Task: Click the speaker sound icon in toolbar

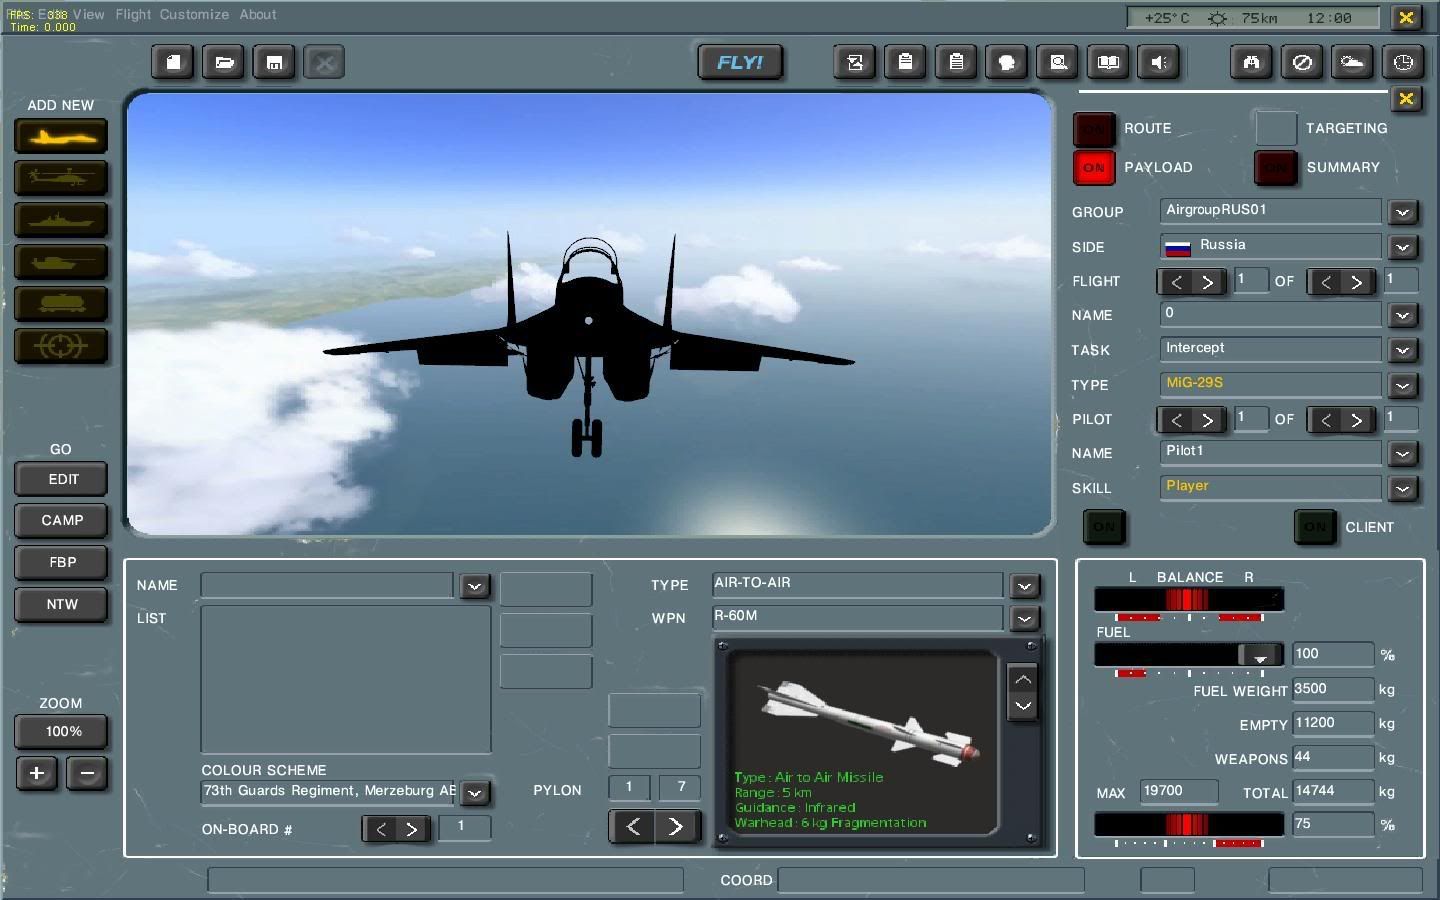Action: click(x=1159, y=63)
